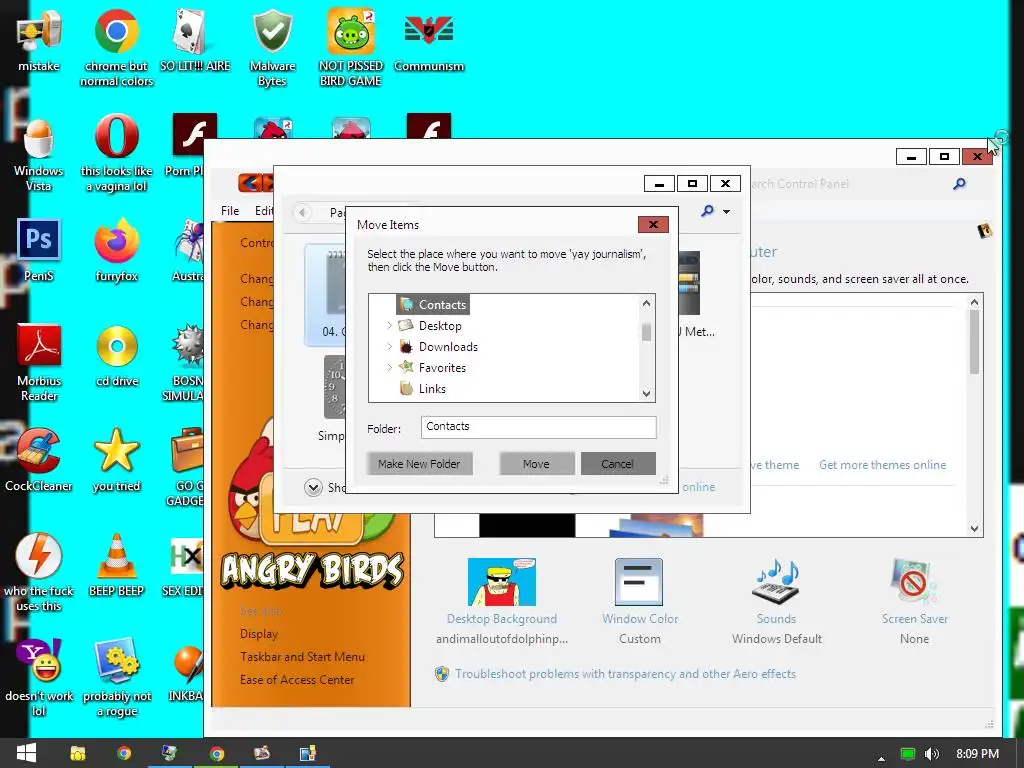Click Troubleshoot problems with transparency link
The image size is (1024, 768).
pyautogui.click(x=625, y=673)
